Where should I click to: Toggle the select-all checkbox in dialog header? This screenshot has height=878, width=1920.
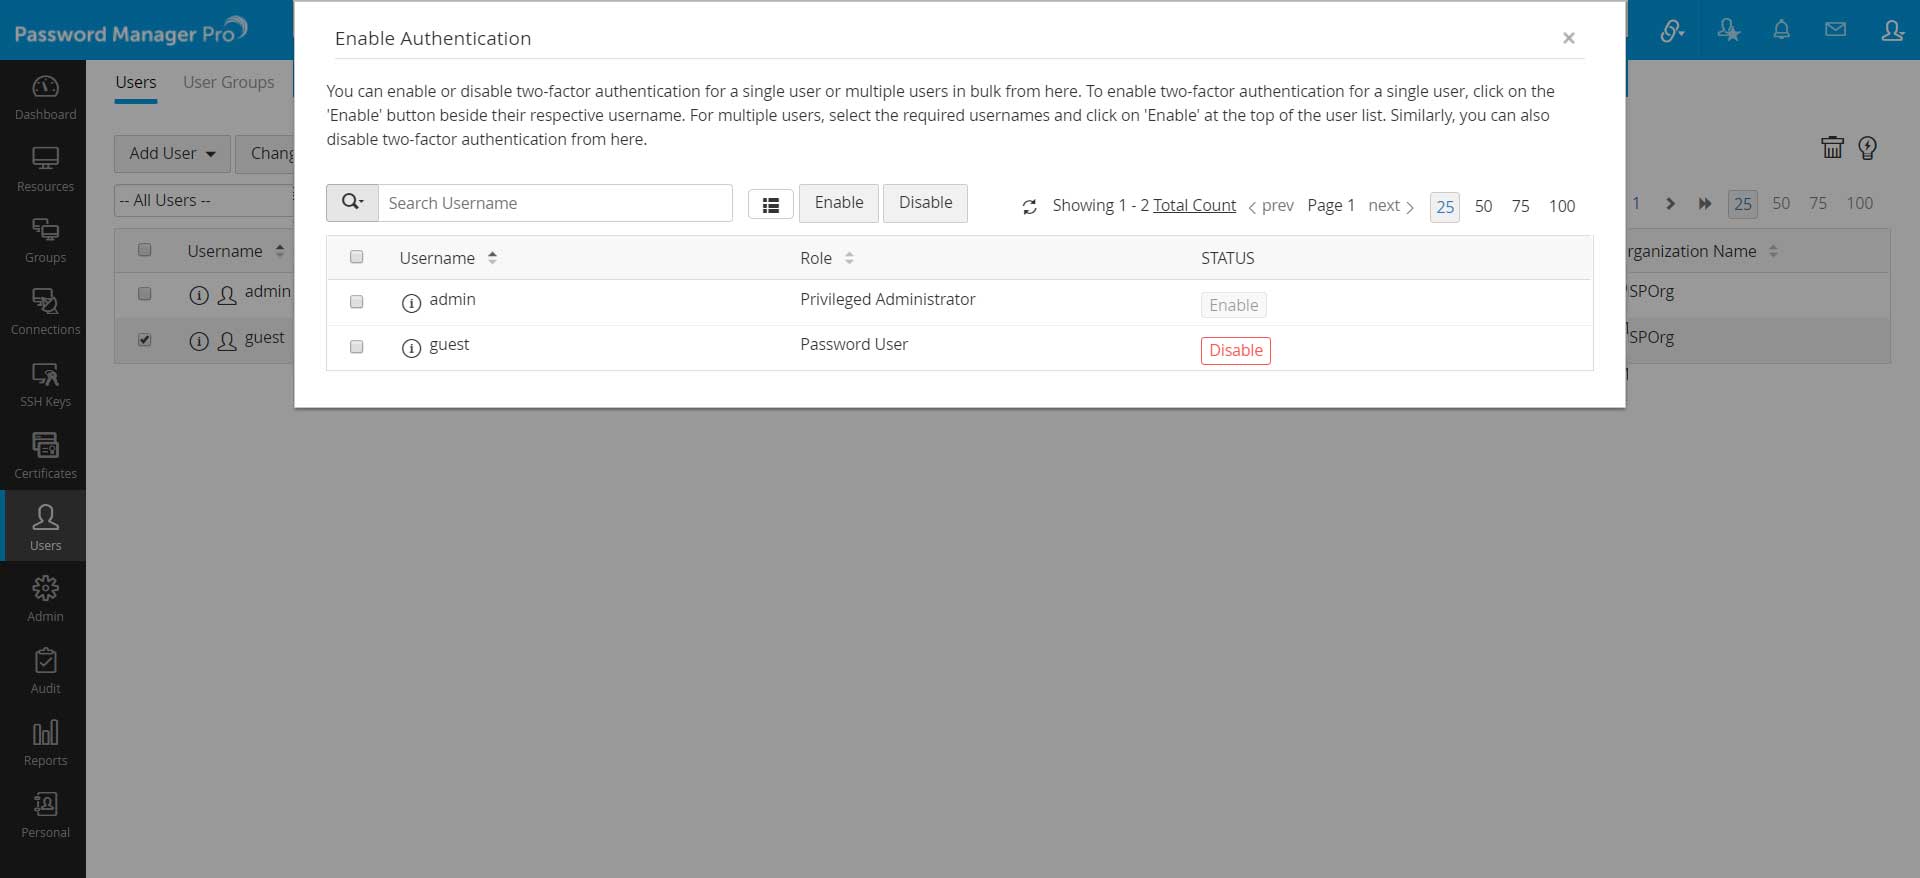pyautogui.click(x=356, y=257)
